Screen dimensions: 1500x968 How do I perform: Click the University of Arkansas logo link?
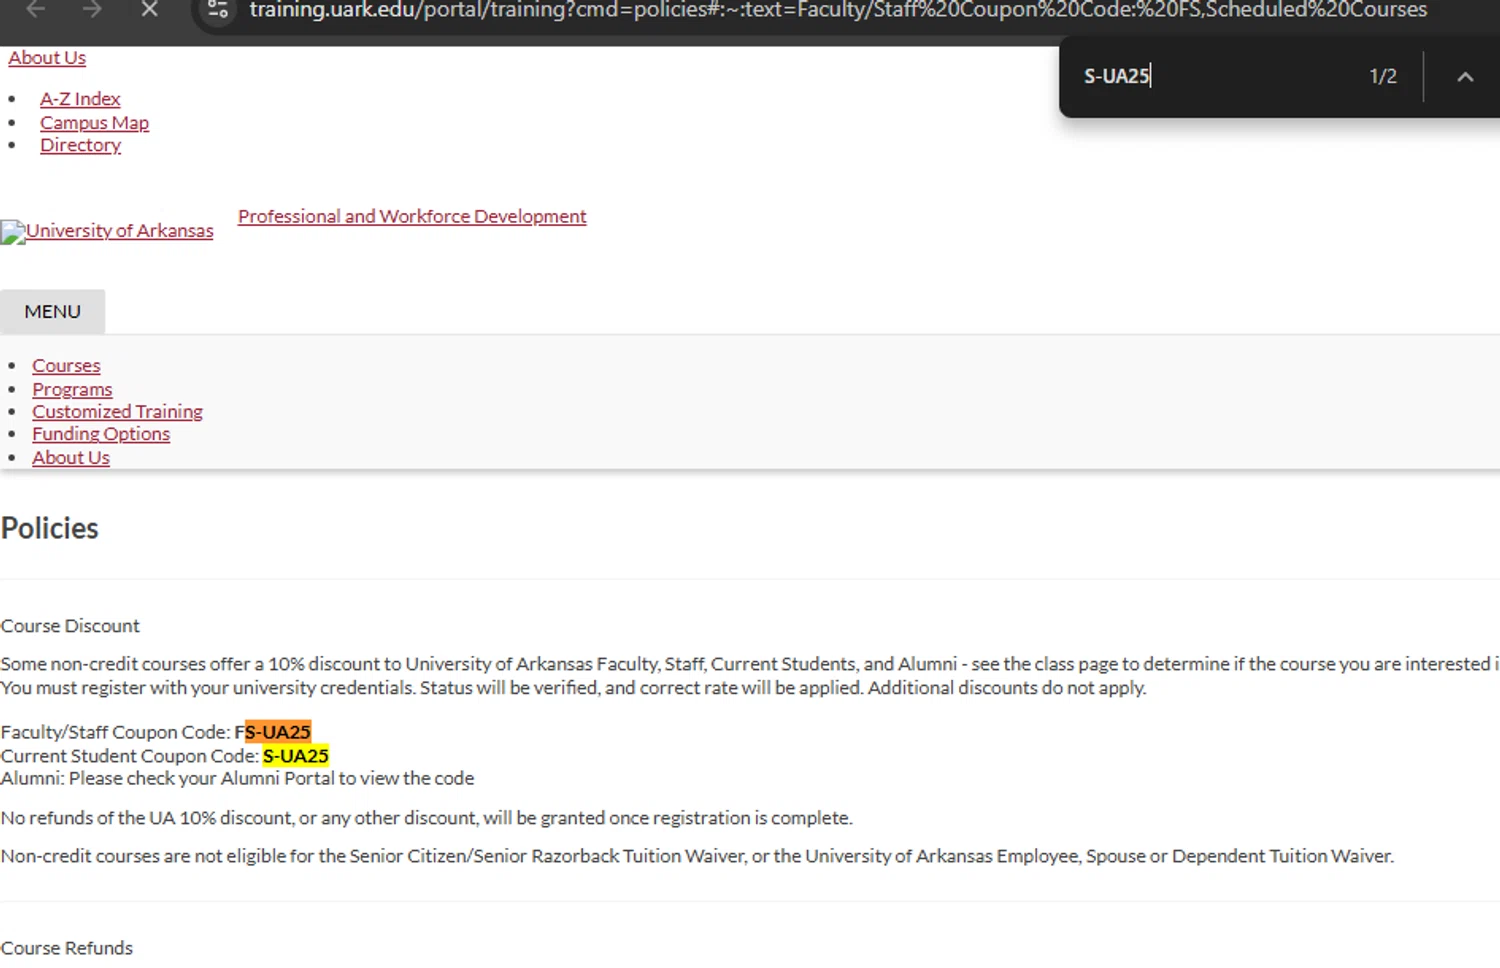(107, 231)
